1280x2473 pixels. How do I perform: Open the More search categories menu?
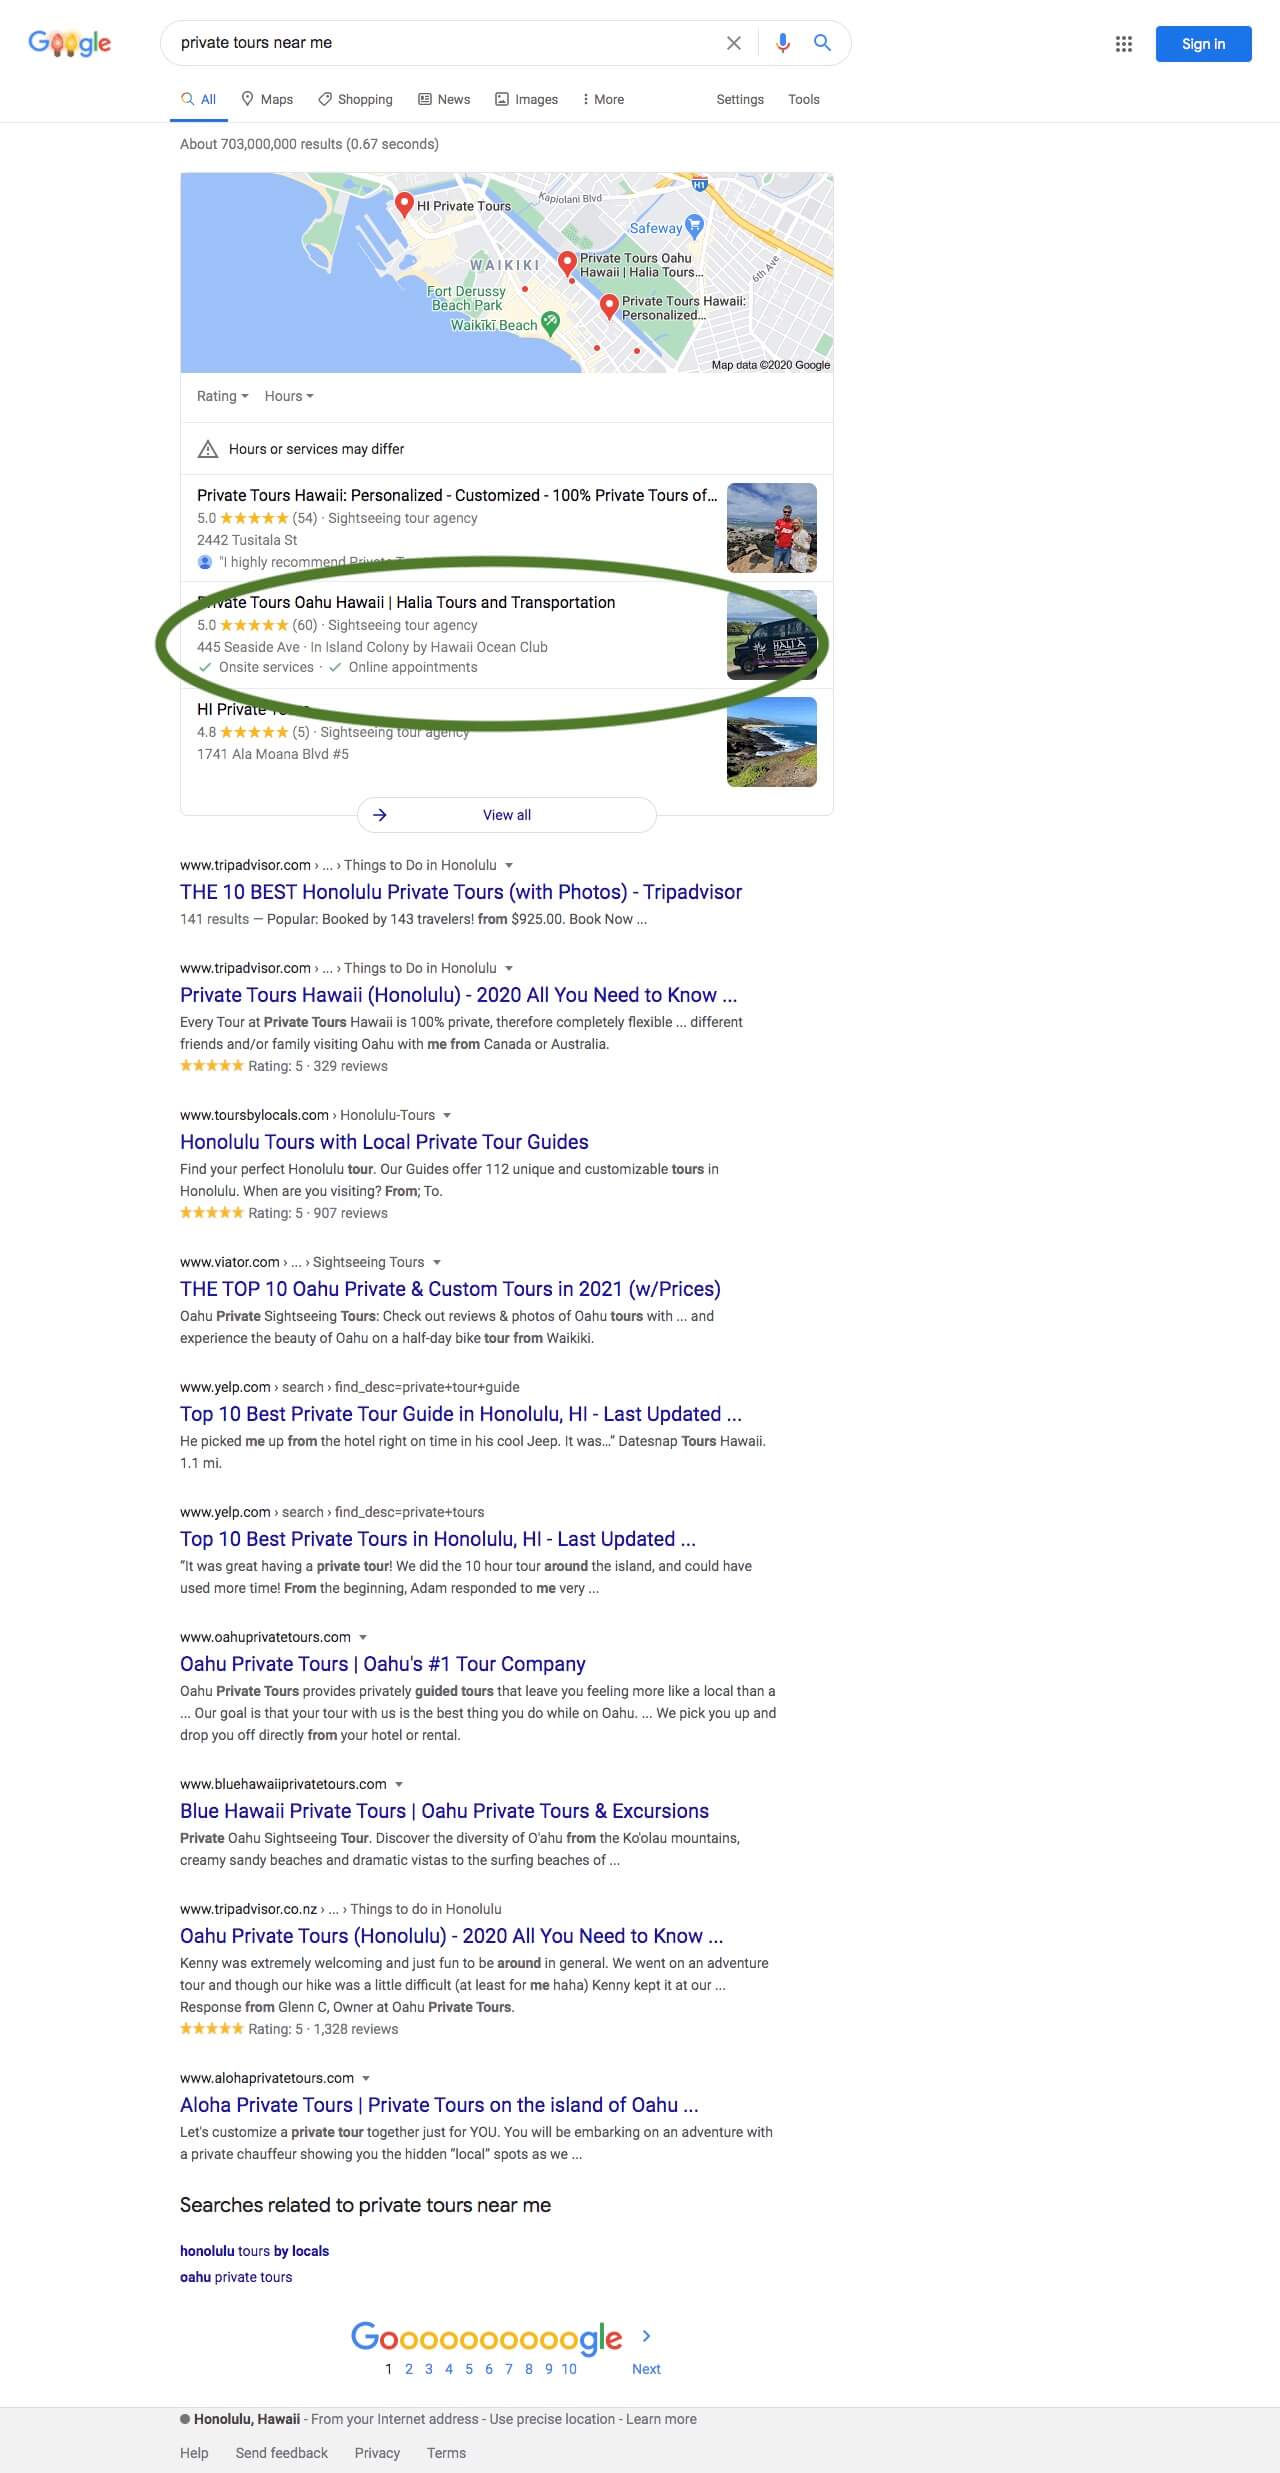[603, 99]
